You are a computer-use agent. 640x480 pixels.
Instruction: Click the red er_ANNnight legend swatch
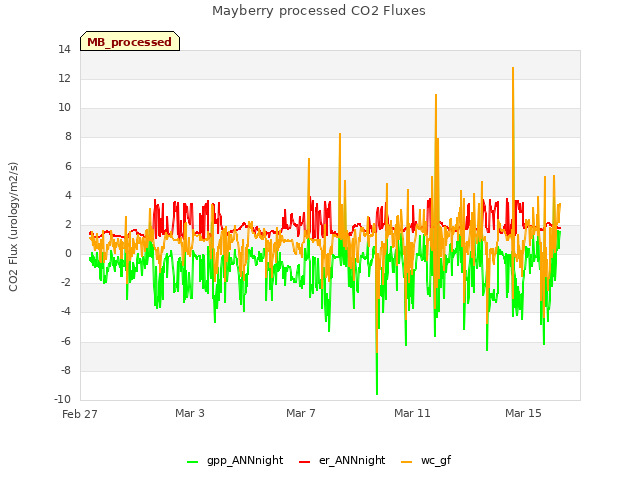point(304,462)
